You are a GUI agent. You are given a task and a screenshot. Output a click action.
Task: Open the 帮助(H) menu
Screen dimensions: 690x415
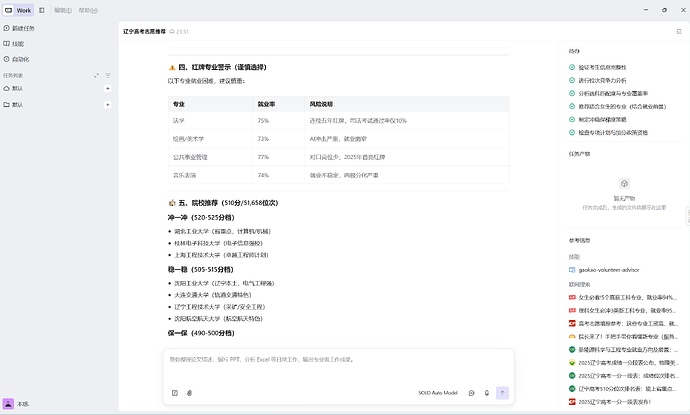click(88, 10)
